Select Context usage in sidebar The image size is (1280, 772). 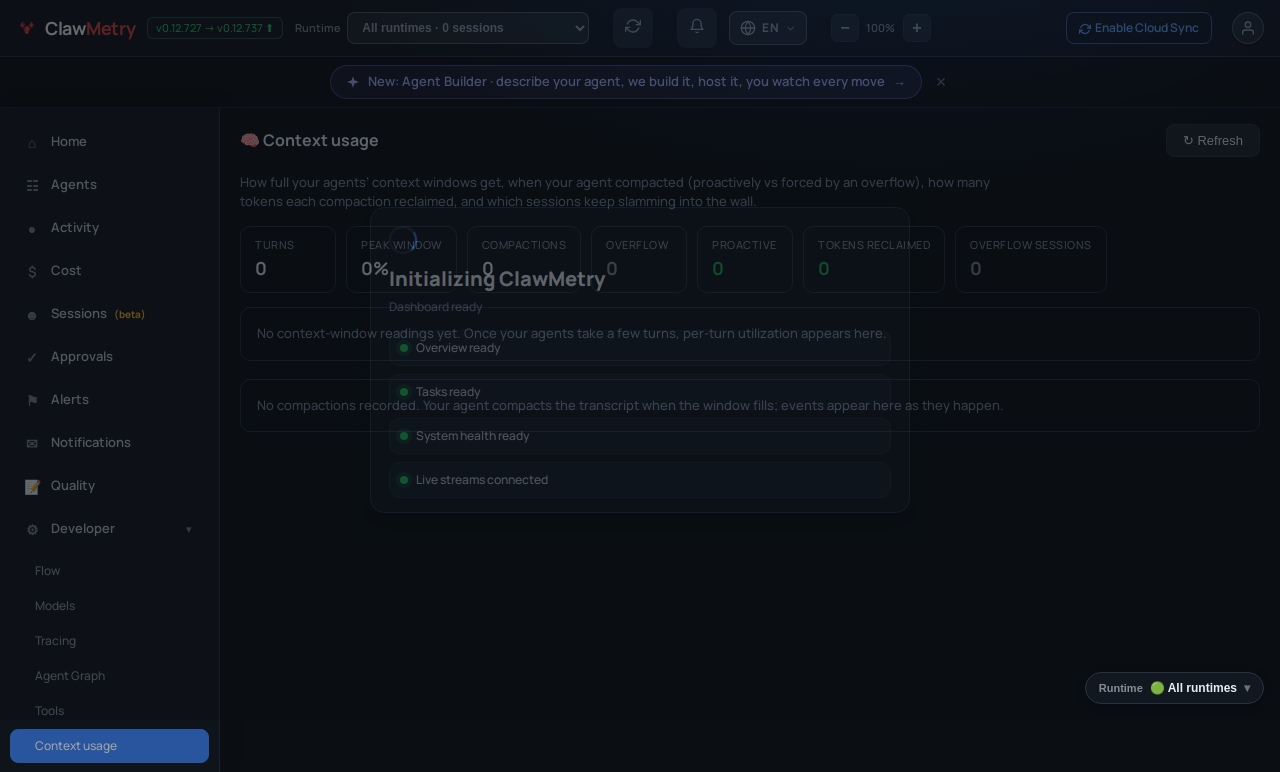(110, 746)
